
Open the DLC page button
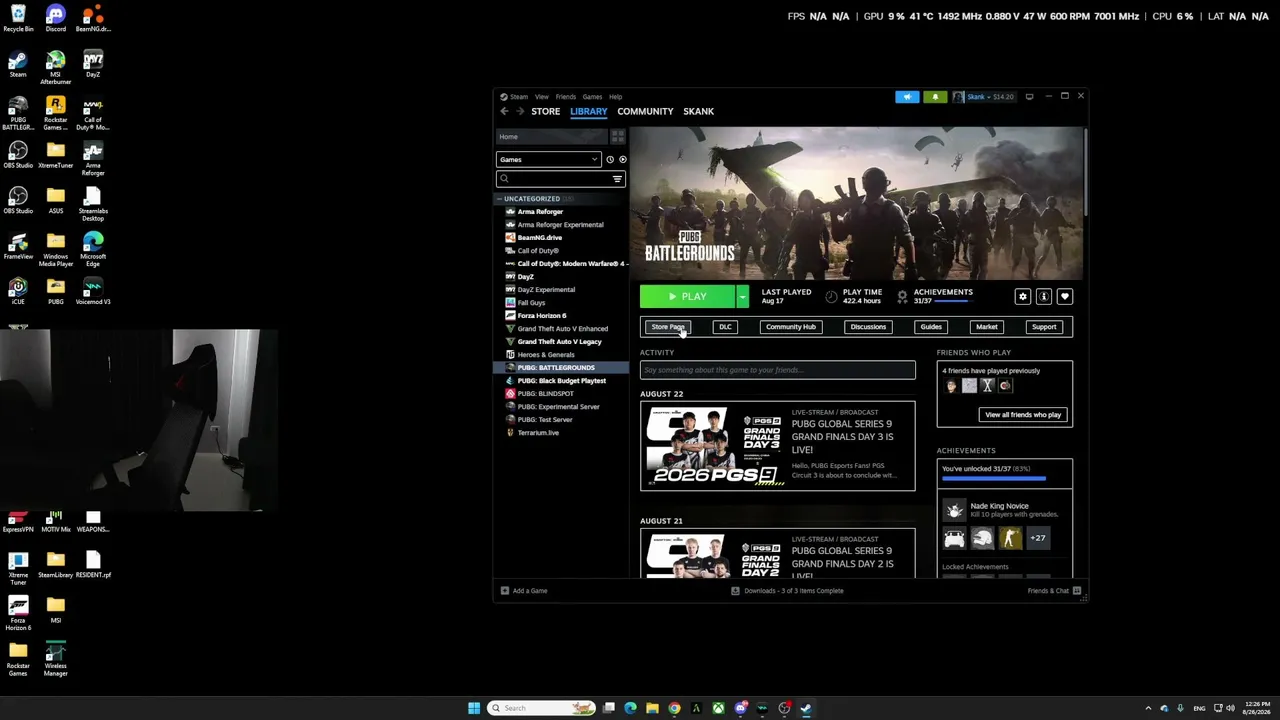(x=725, y=327)
